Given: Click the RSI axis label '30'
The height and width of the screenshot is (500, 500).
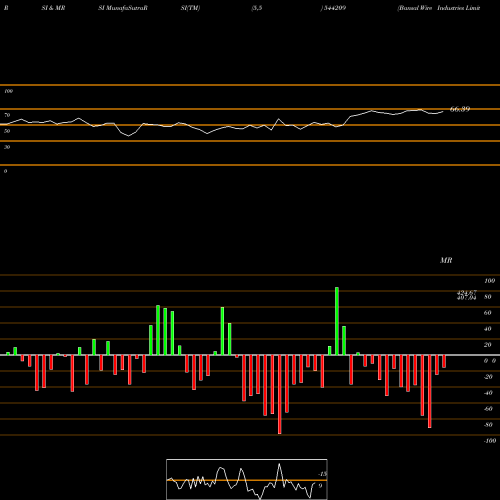Looking at the screenshot, I should pos(7,147).
